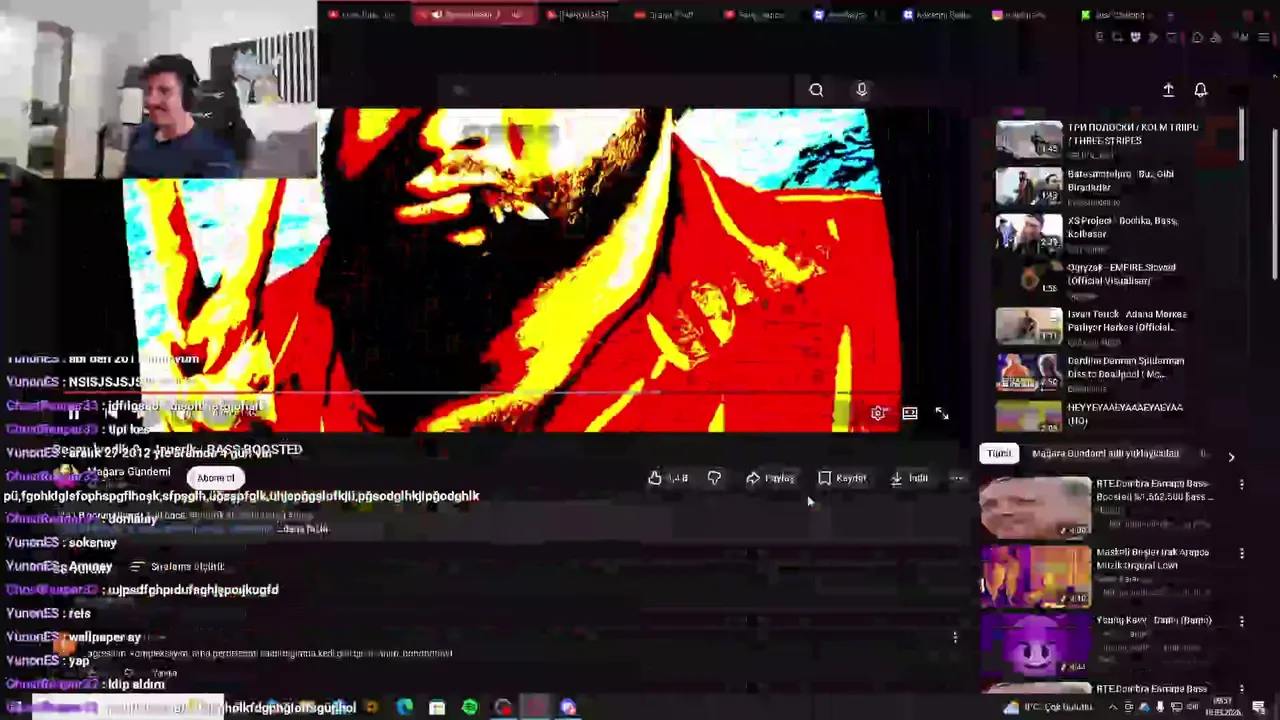The height and width of the screenshot is (720, 1280).
Task: Open THREE STRIPES recommended video
Action: [1097, 140]
